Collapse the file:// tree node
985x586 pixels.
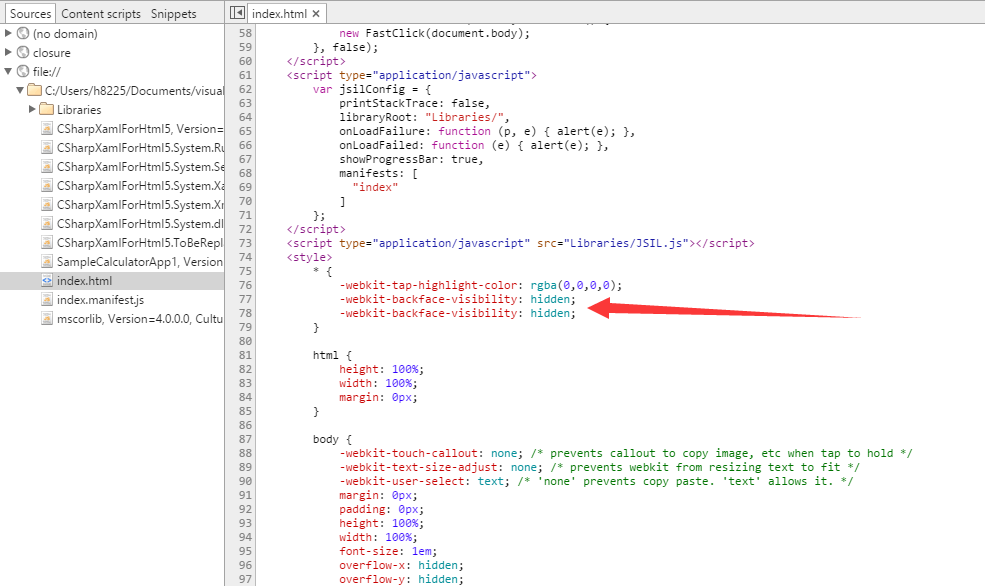(x=9, y=72)
